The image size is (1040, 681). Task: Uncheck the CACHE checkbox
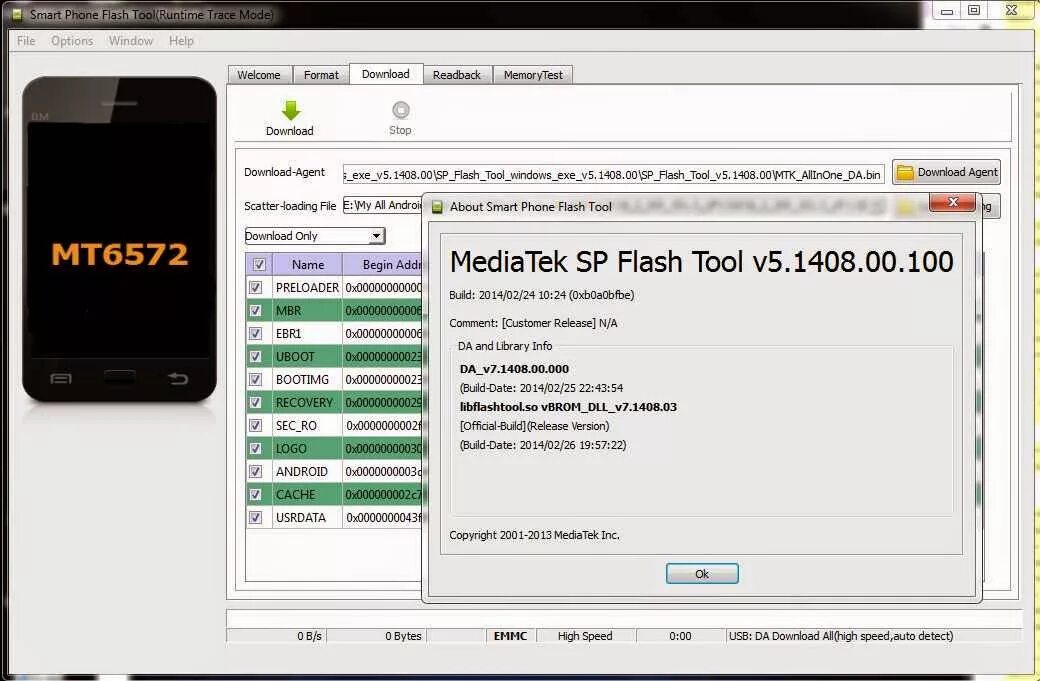pyautogui.click(x=255, y=495)
